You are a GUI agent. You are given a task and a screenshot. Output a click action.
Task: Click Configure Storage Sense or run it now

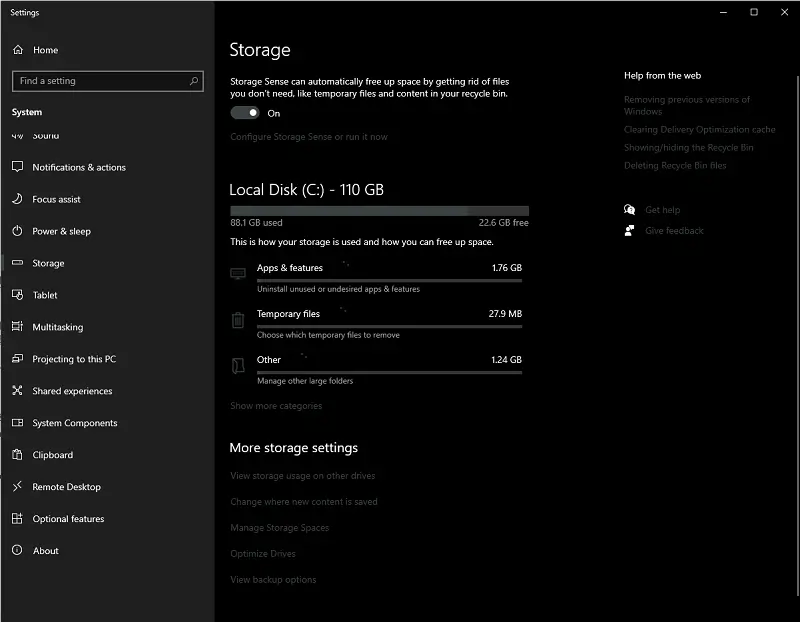pos(311,136)
